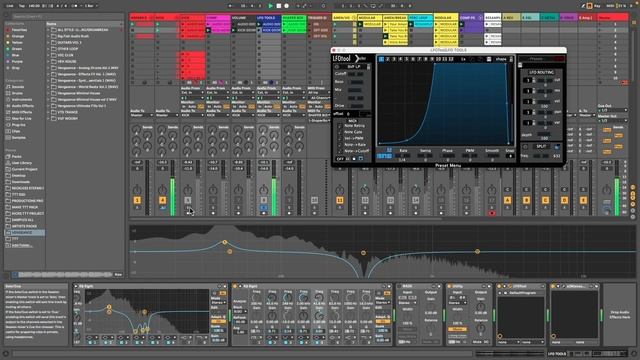Image resolution: width=640 pixels, height=360 pixels.
Task: Open the Preset Menu in LFOTool
Action: (448, 165)
